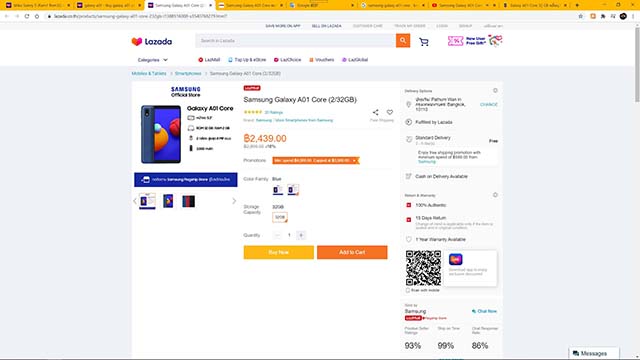Click the orange search magnifier button
640x360 pixels.
pyautogui.click(x=402, y=40)
